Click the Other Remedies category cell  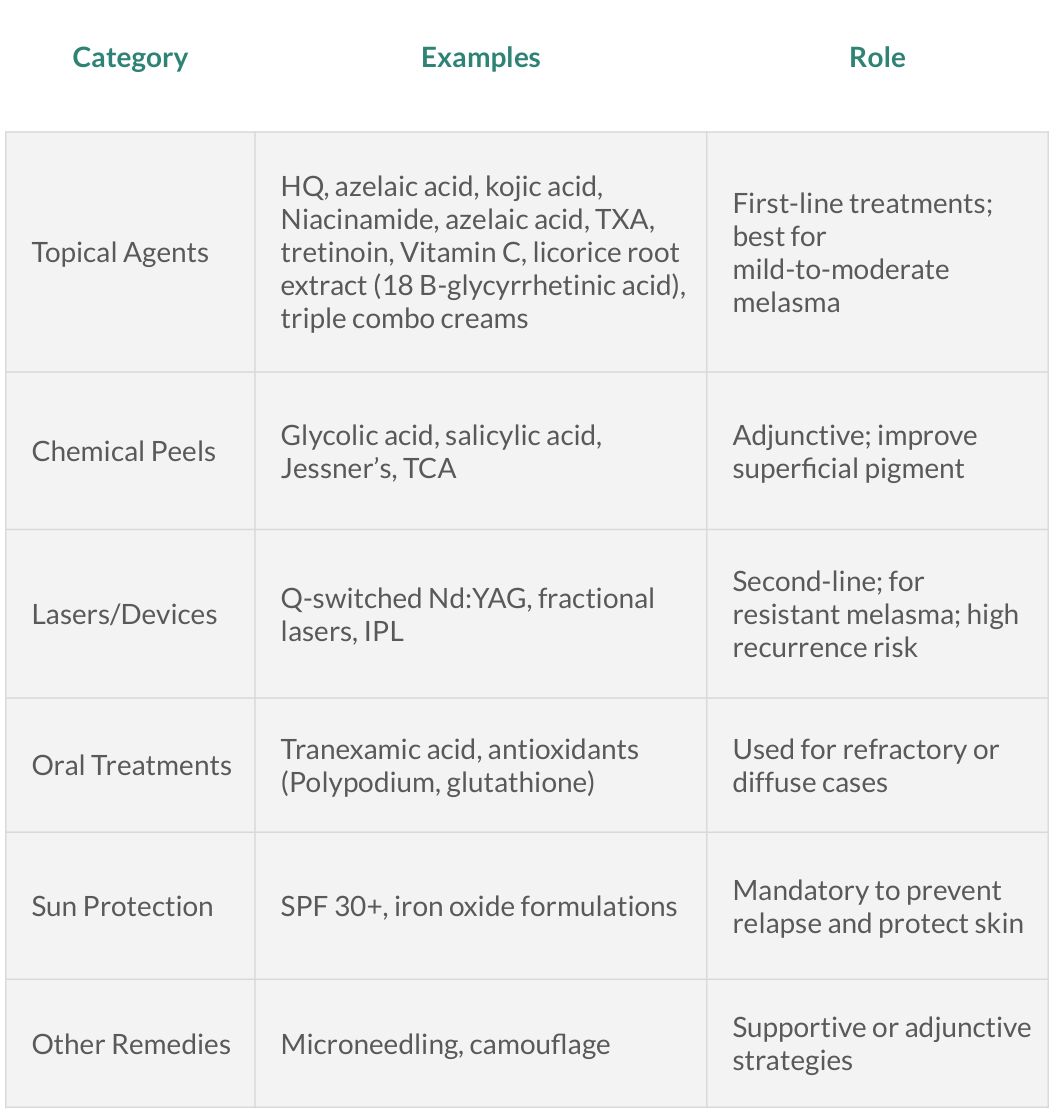[x=131, y=1045]
